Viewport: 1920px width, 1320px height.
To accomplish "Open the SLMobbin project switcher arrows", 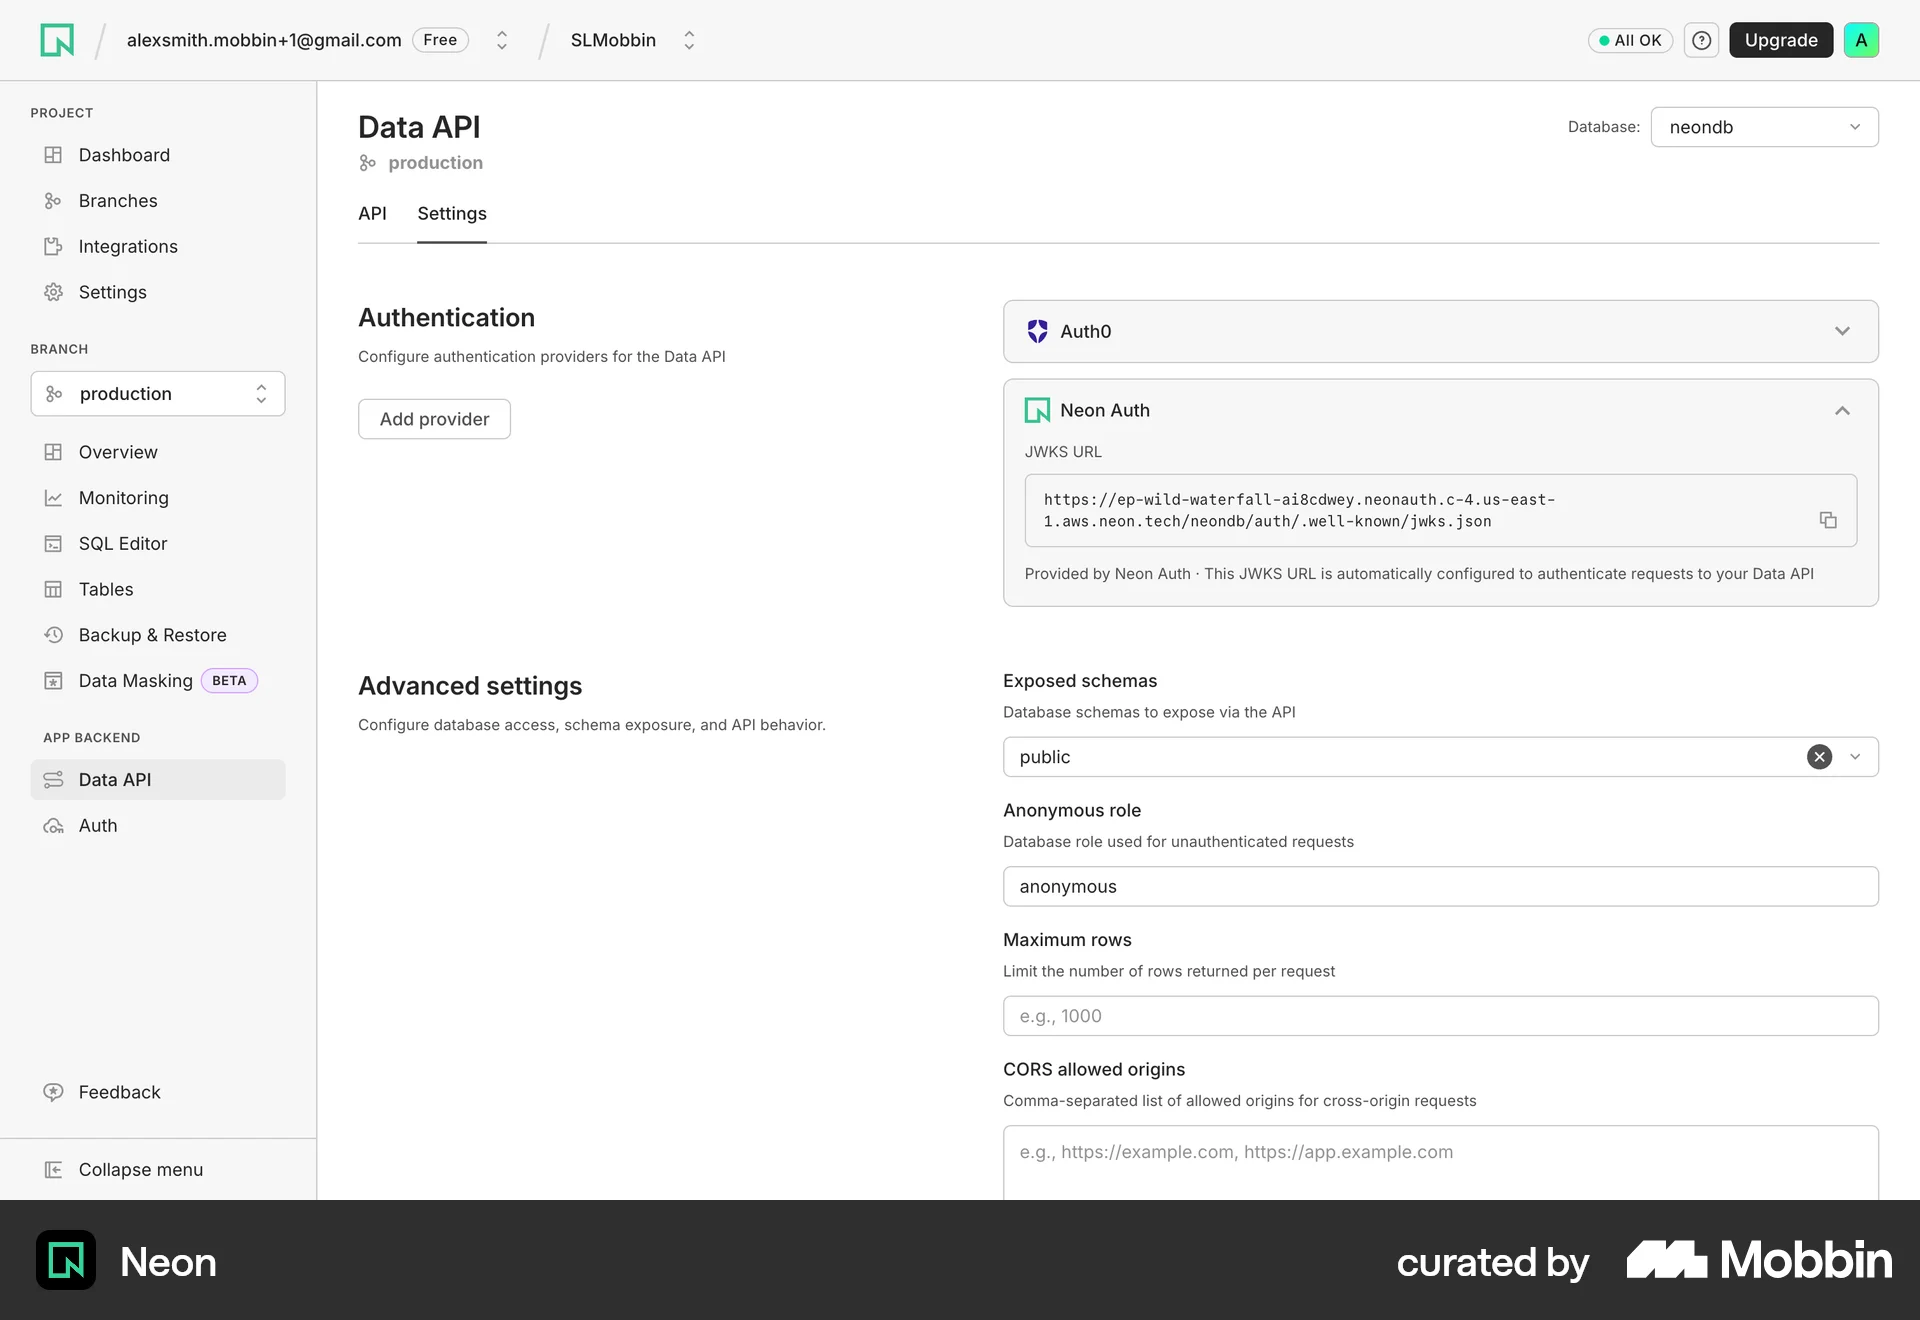I will tap(689, 40).
